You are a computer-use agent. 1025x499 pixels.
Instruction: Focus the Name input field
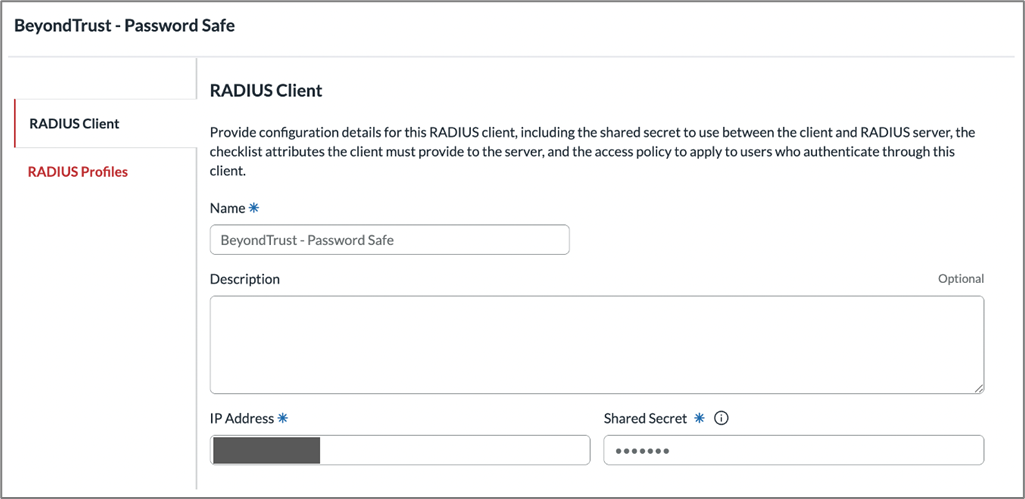(x=389, y=240)
